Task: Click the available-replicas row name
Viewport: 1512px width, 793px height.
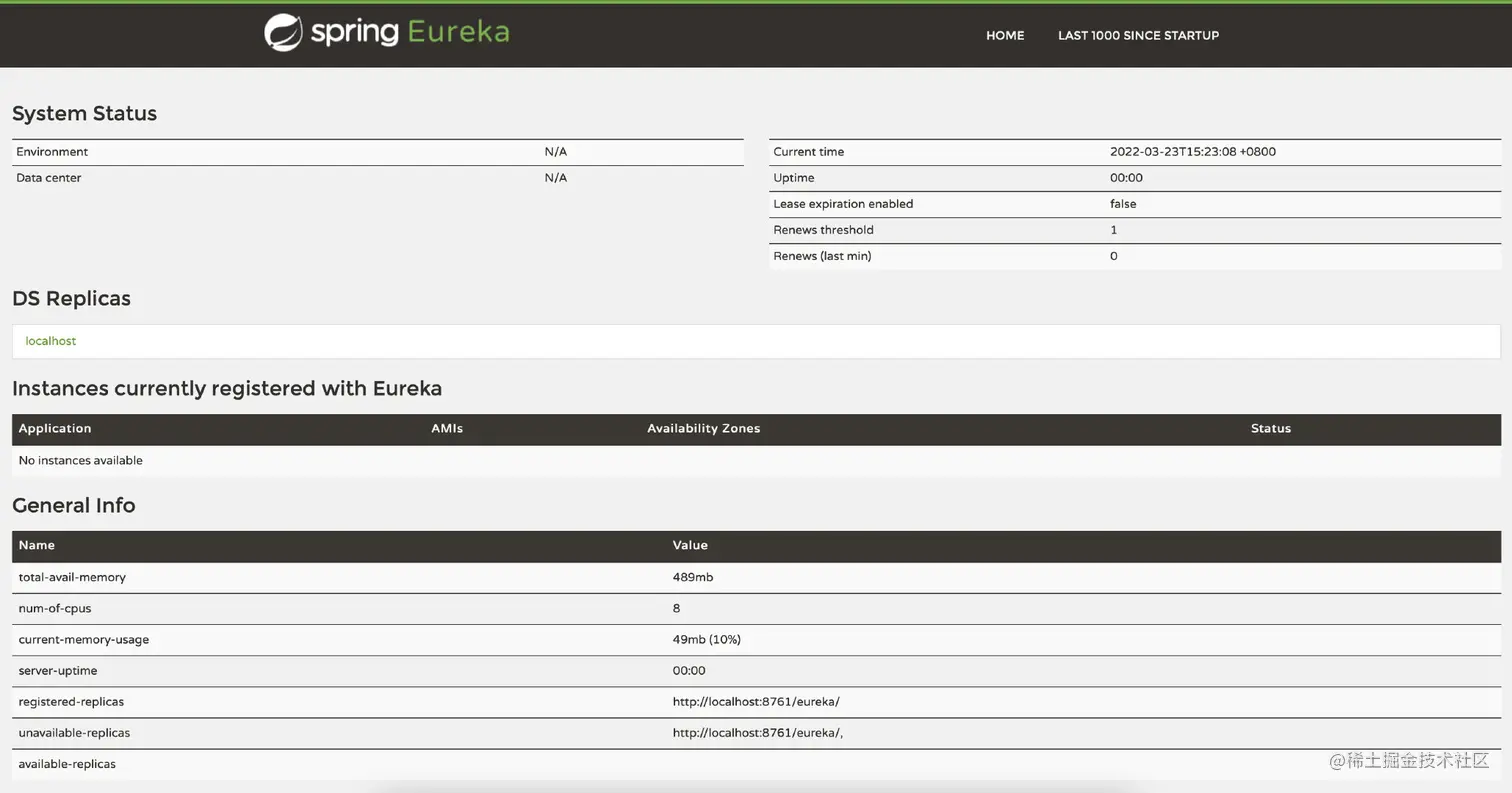Action: pyautogui.click(x=67, y=764)
